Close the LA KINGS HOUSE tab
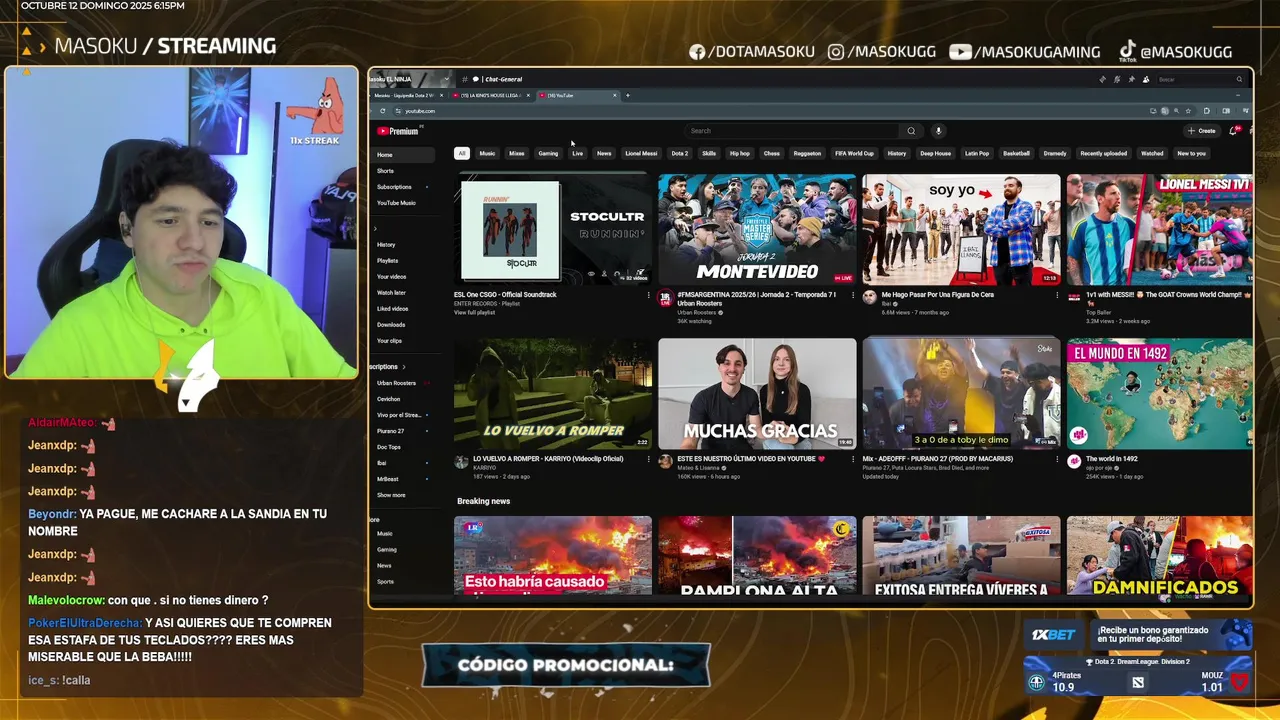 [528, 95]
